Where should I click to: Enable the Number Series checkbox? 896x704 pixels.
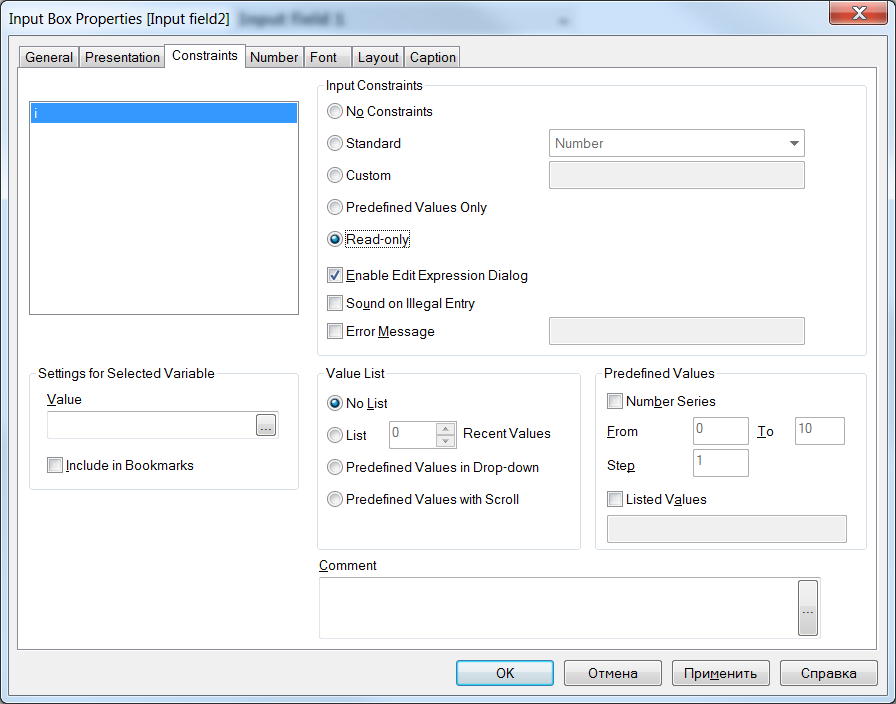click(x=615, y=401)
